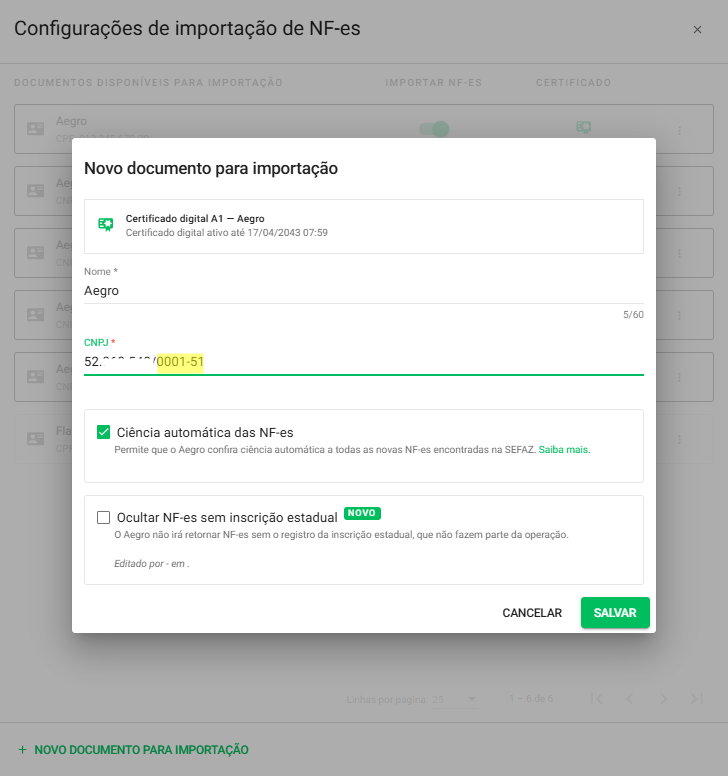Save with the SALVAR button
This screenshot has width=728, height=776.
[x=615, y=612]
